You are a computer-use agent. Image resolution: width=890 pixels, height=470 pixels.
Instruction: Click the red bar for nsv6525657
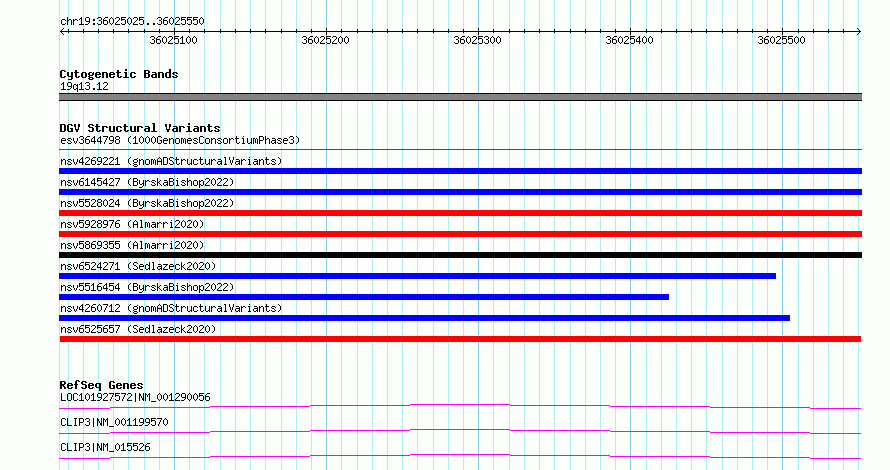tap(460, 339)
